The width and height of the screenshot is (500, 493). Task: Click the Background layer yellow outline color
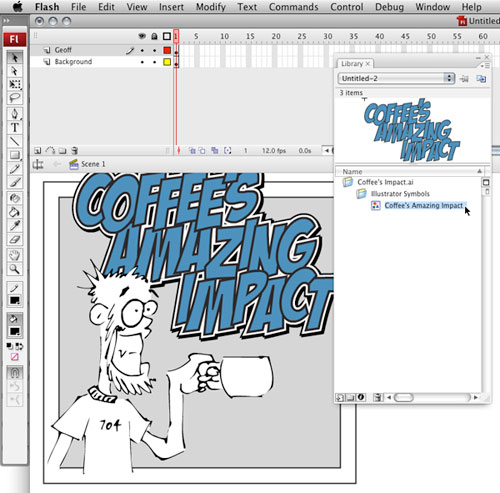point(167,62)
